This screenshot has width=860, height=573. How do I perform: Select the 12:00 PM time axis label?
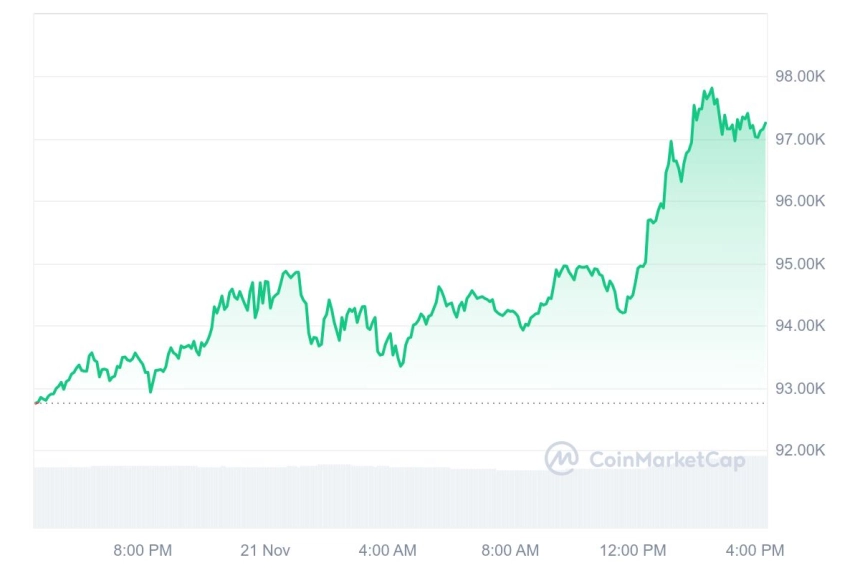[x=633, y=550]
